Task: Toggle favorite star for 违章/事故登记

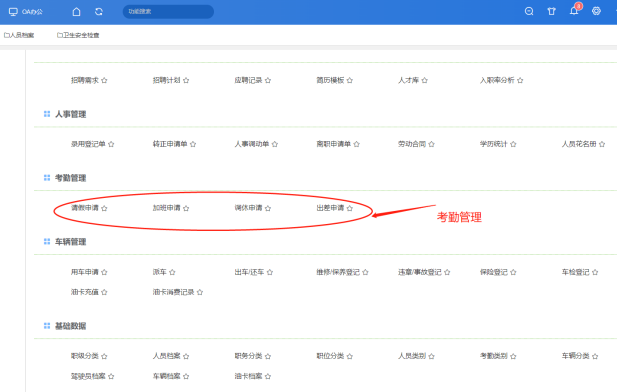Action: (447, 272)
